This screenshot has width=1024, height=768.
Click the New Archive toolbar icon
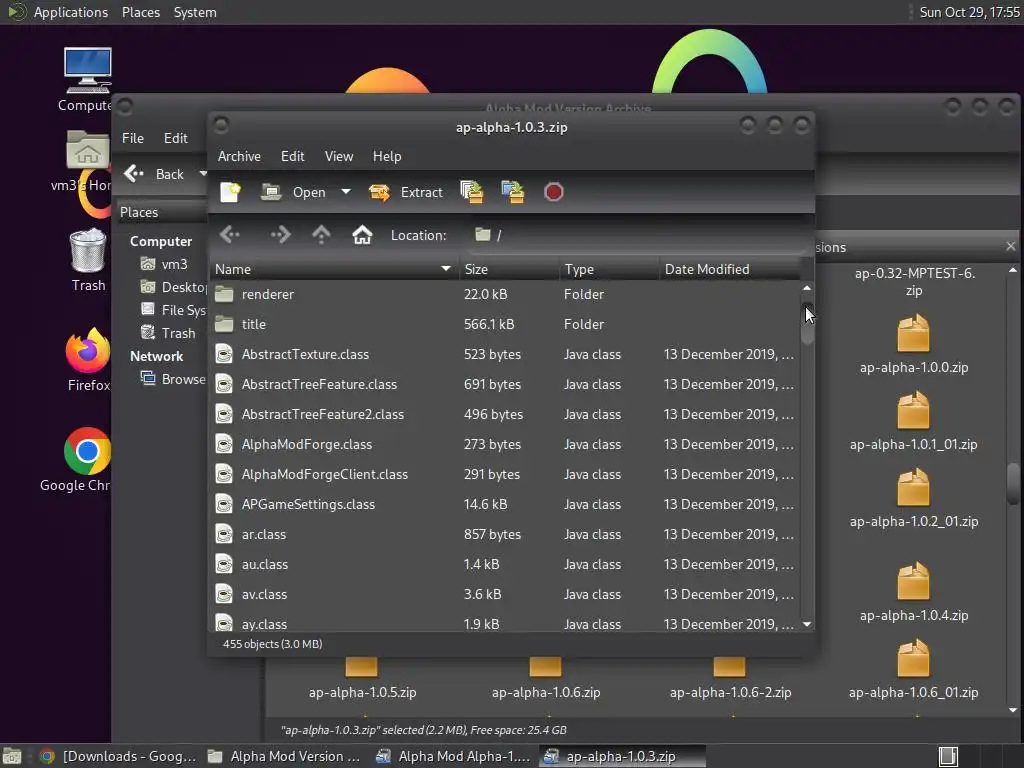pos(230,192)
